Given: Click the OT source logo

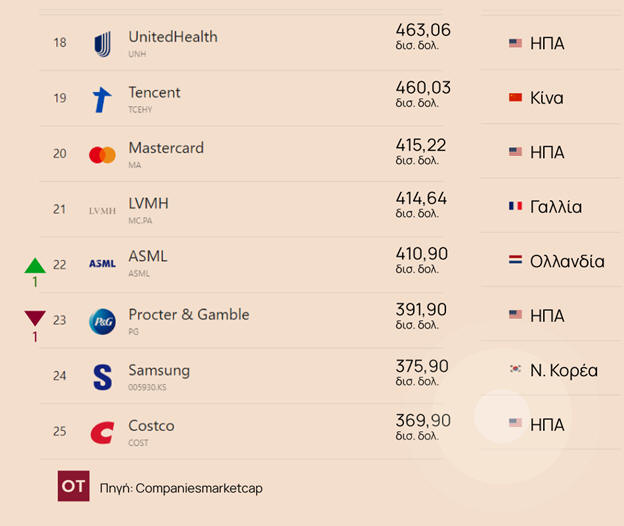Looking at the screenshot, I should [74, 486].
